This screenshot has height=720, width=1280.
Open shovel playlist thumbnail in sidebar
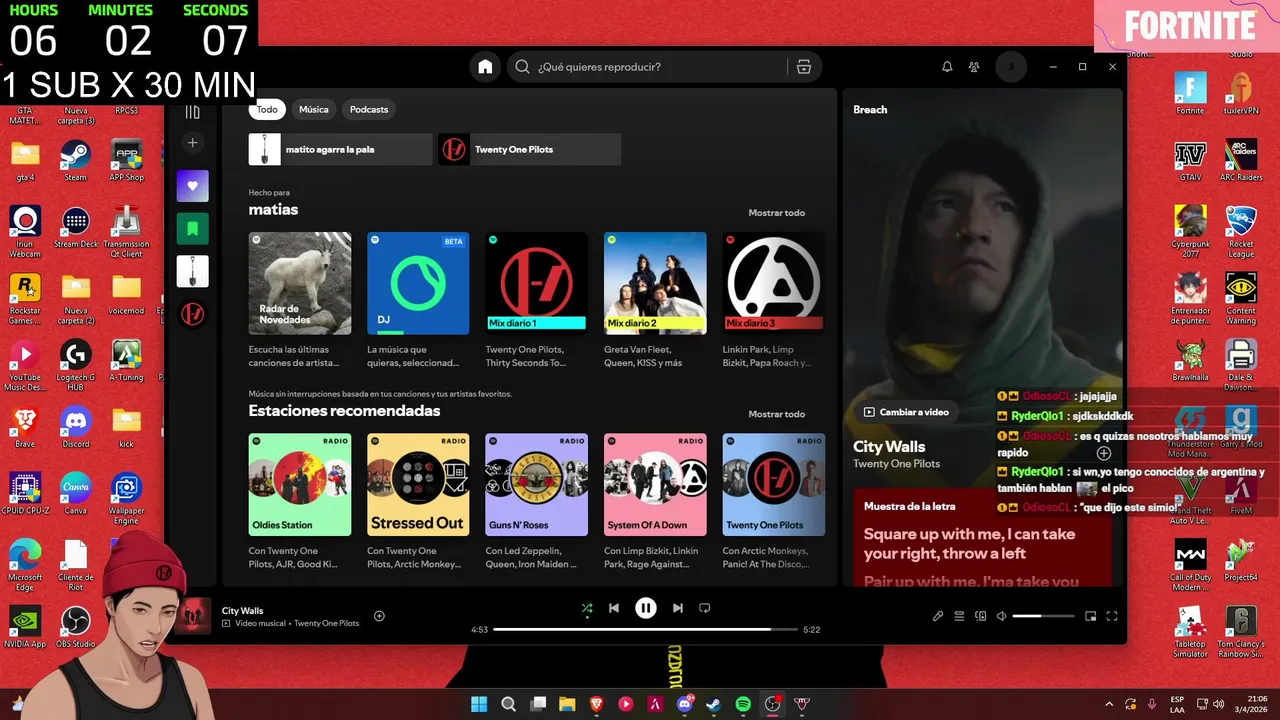(193, 271)
